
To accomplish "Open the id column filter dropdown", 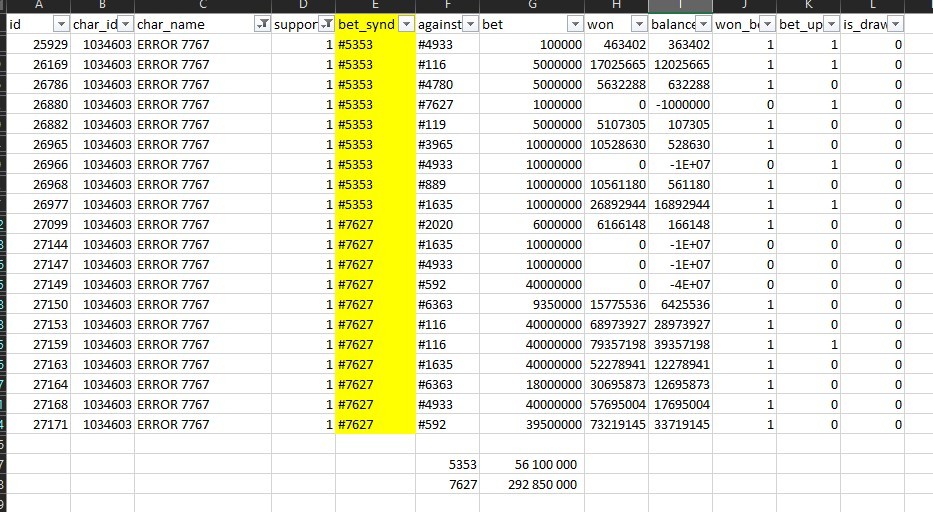I will click(x=61, y=24).
